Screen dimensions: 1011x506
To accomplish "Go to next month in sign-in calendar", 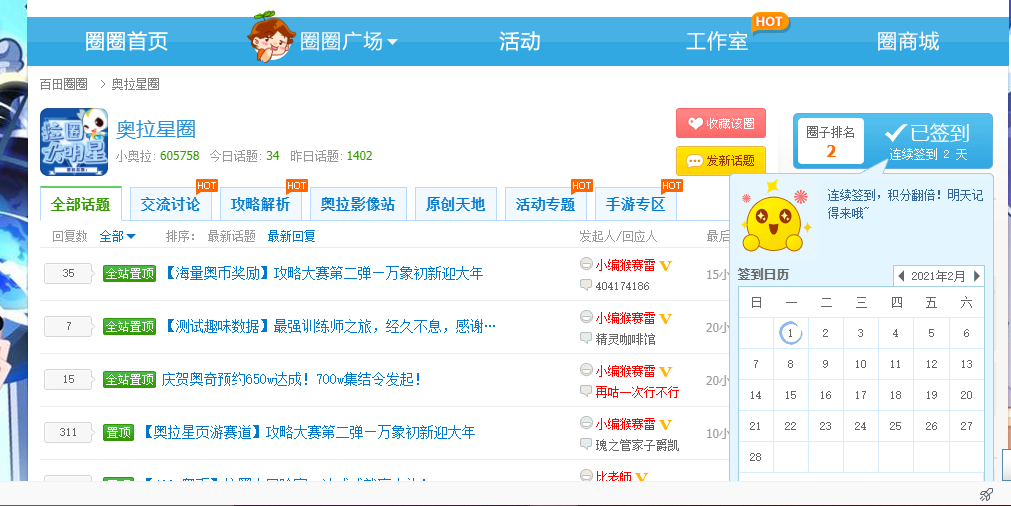I will (976, 276).
